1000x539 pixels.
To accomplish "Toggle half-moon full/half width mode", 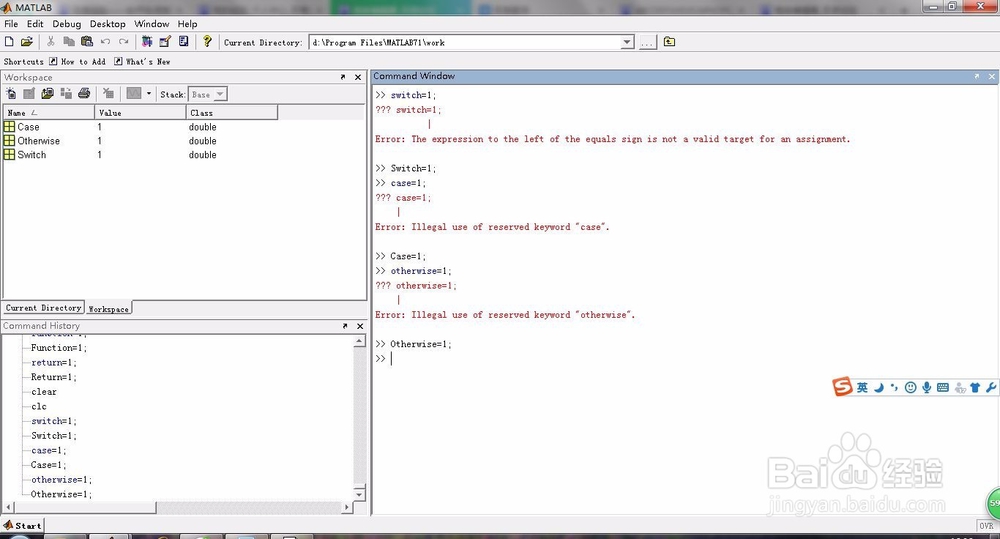I will [x=879, y=387].
